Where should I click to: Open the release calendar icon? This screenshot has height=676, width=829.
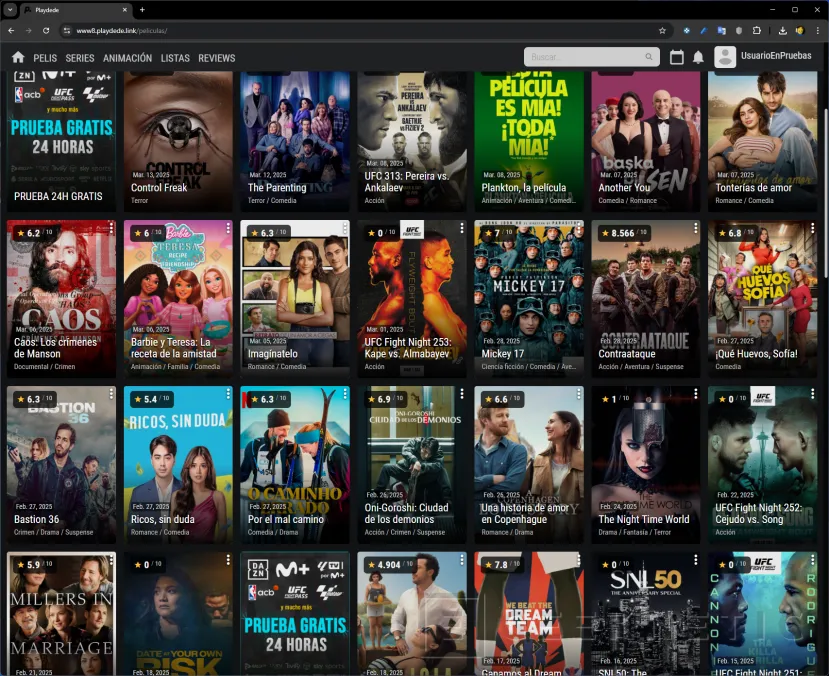tap(676, 57)
